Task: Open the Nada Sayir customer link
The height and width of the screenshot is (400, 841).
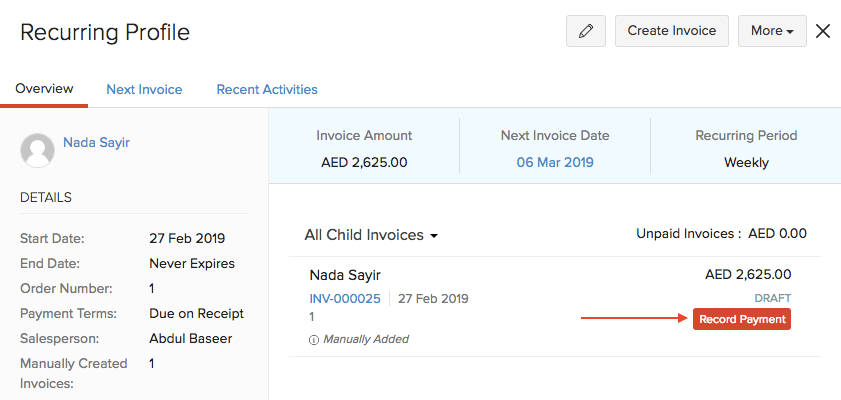Action: click(96, 143)
